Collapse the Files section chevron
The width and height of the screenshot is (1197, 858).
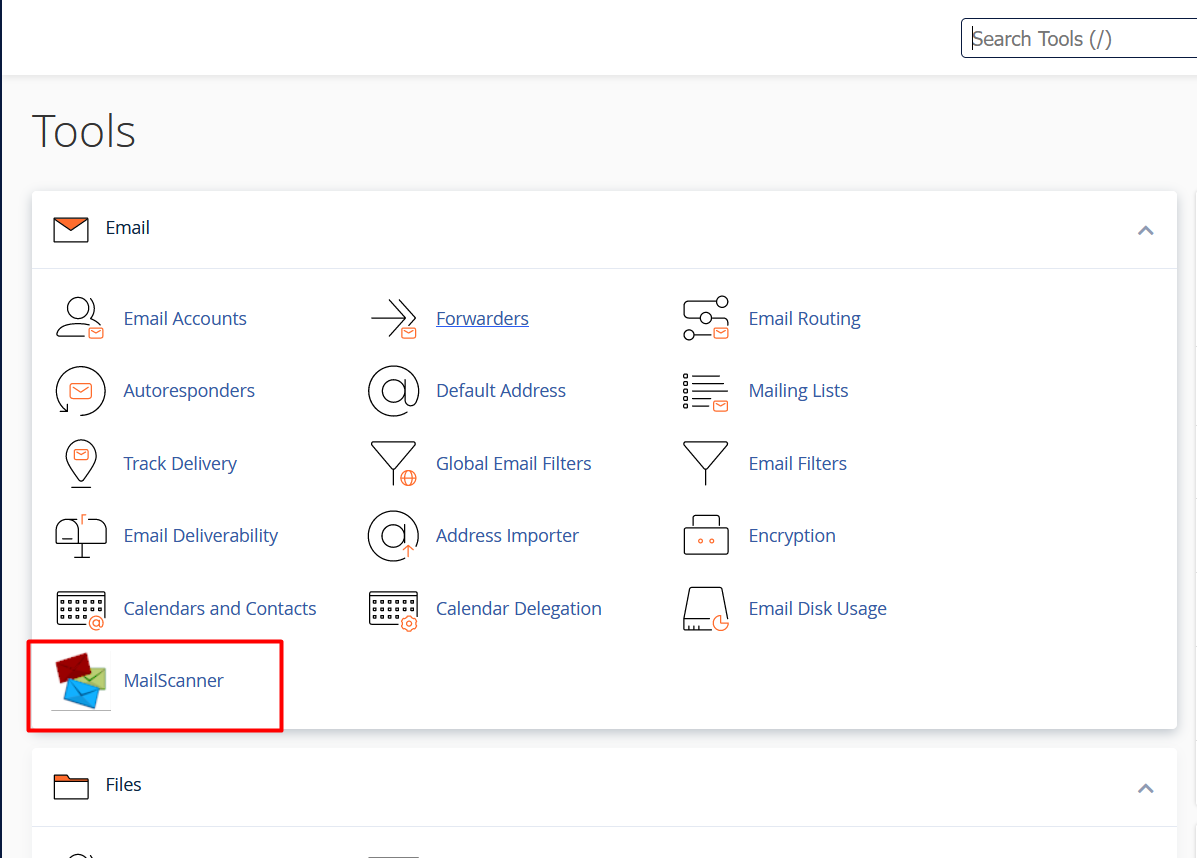pos(1145,788)
